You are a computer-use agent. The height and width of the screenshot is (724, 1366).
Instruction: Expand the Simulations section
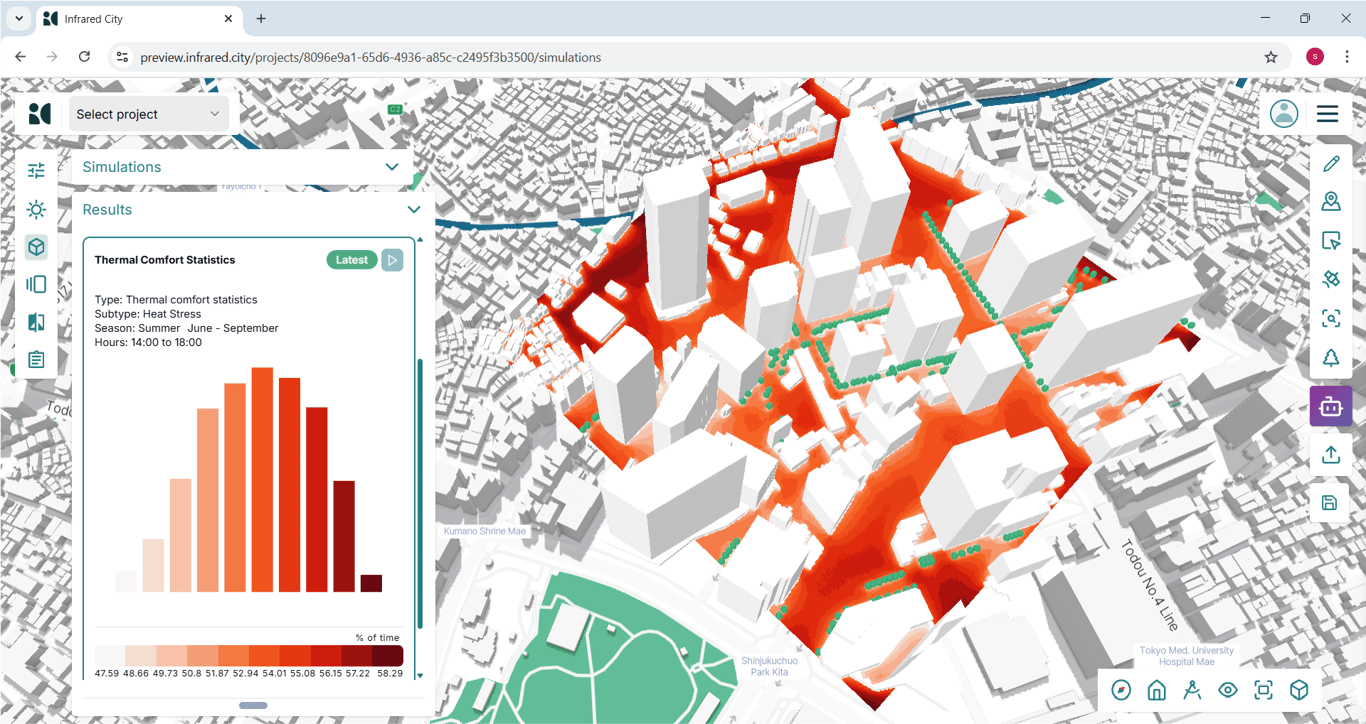[x=242, y=167]
